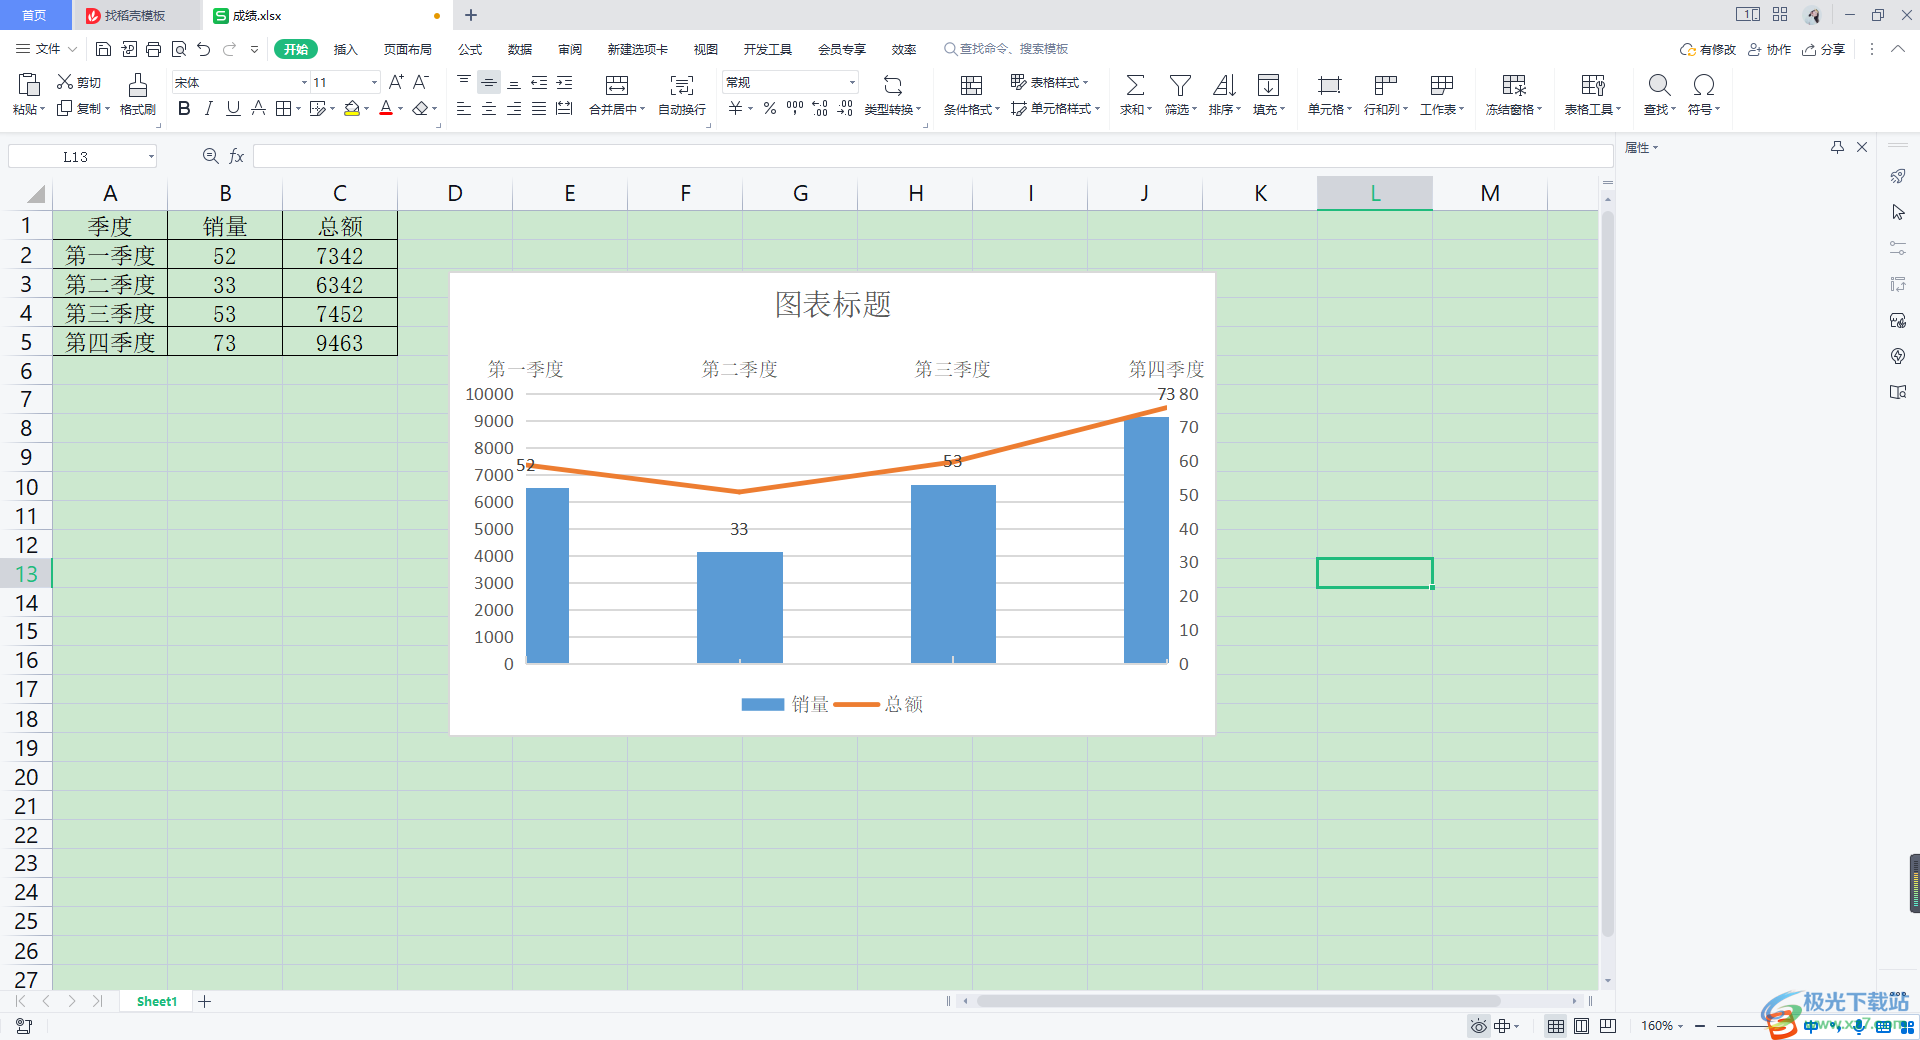Click the cell borders icon
1920x1040 pixels.
tap(284, 108)
